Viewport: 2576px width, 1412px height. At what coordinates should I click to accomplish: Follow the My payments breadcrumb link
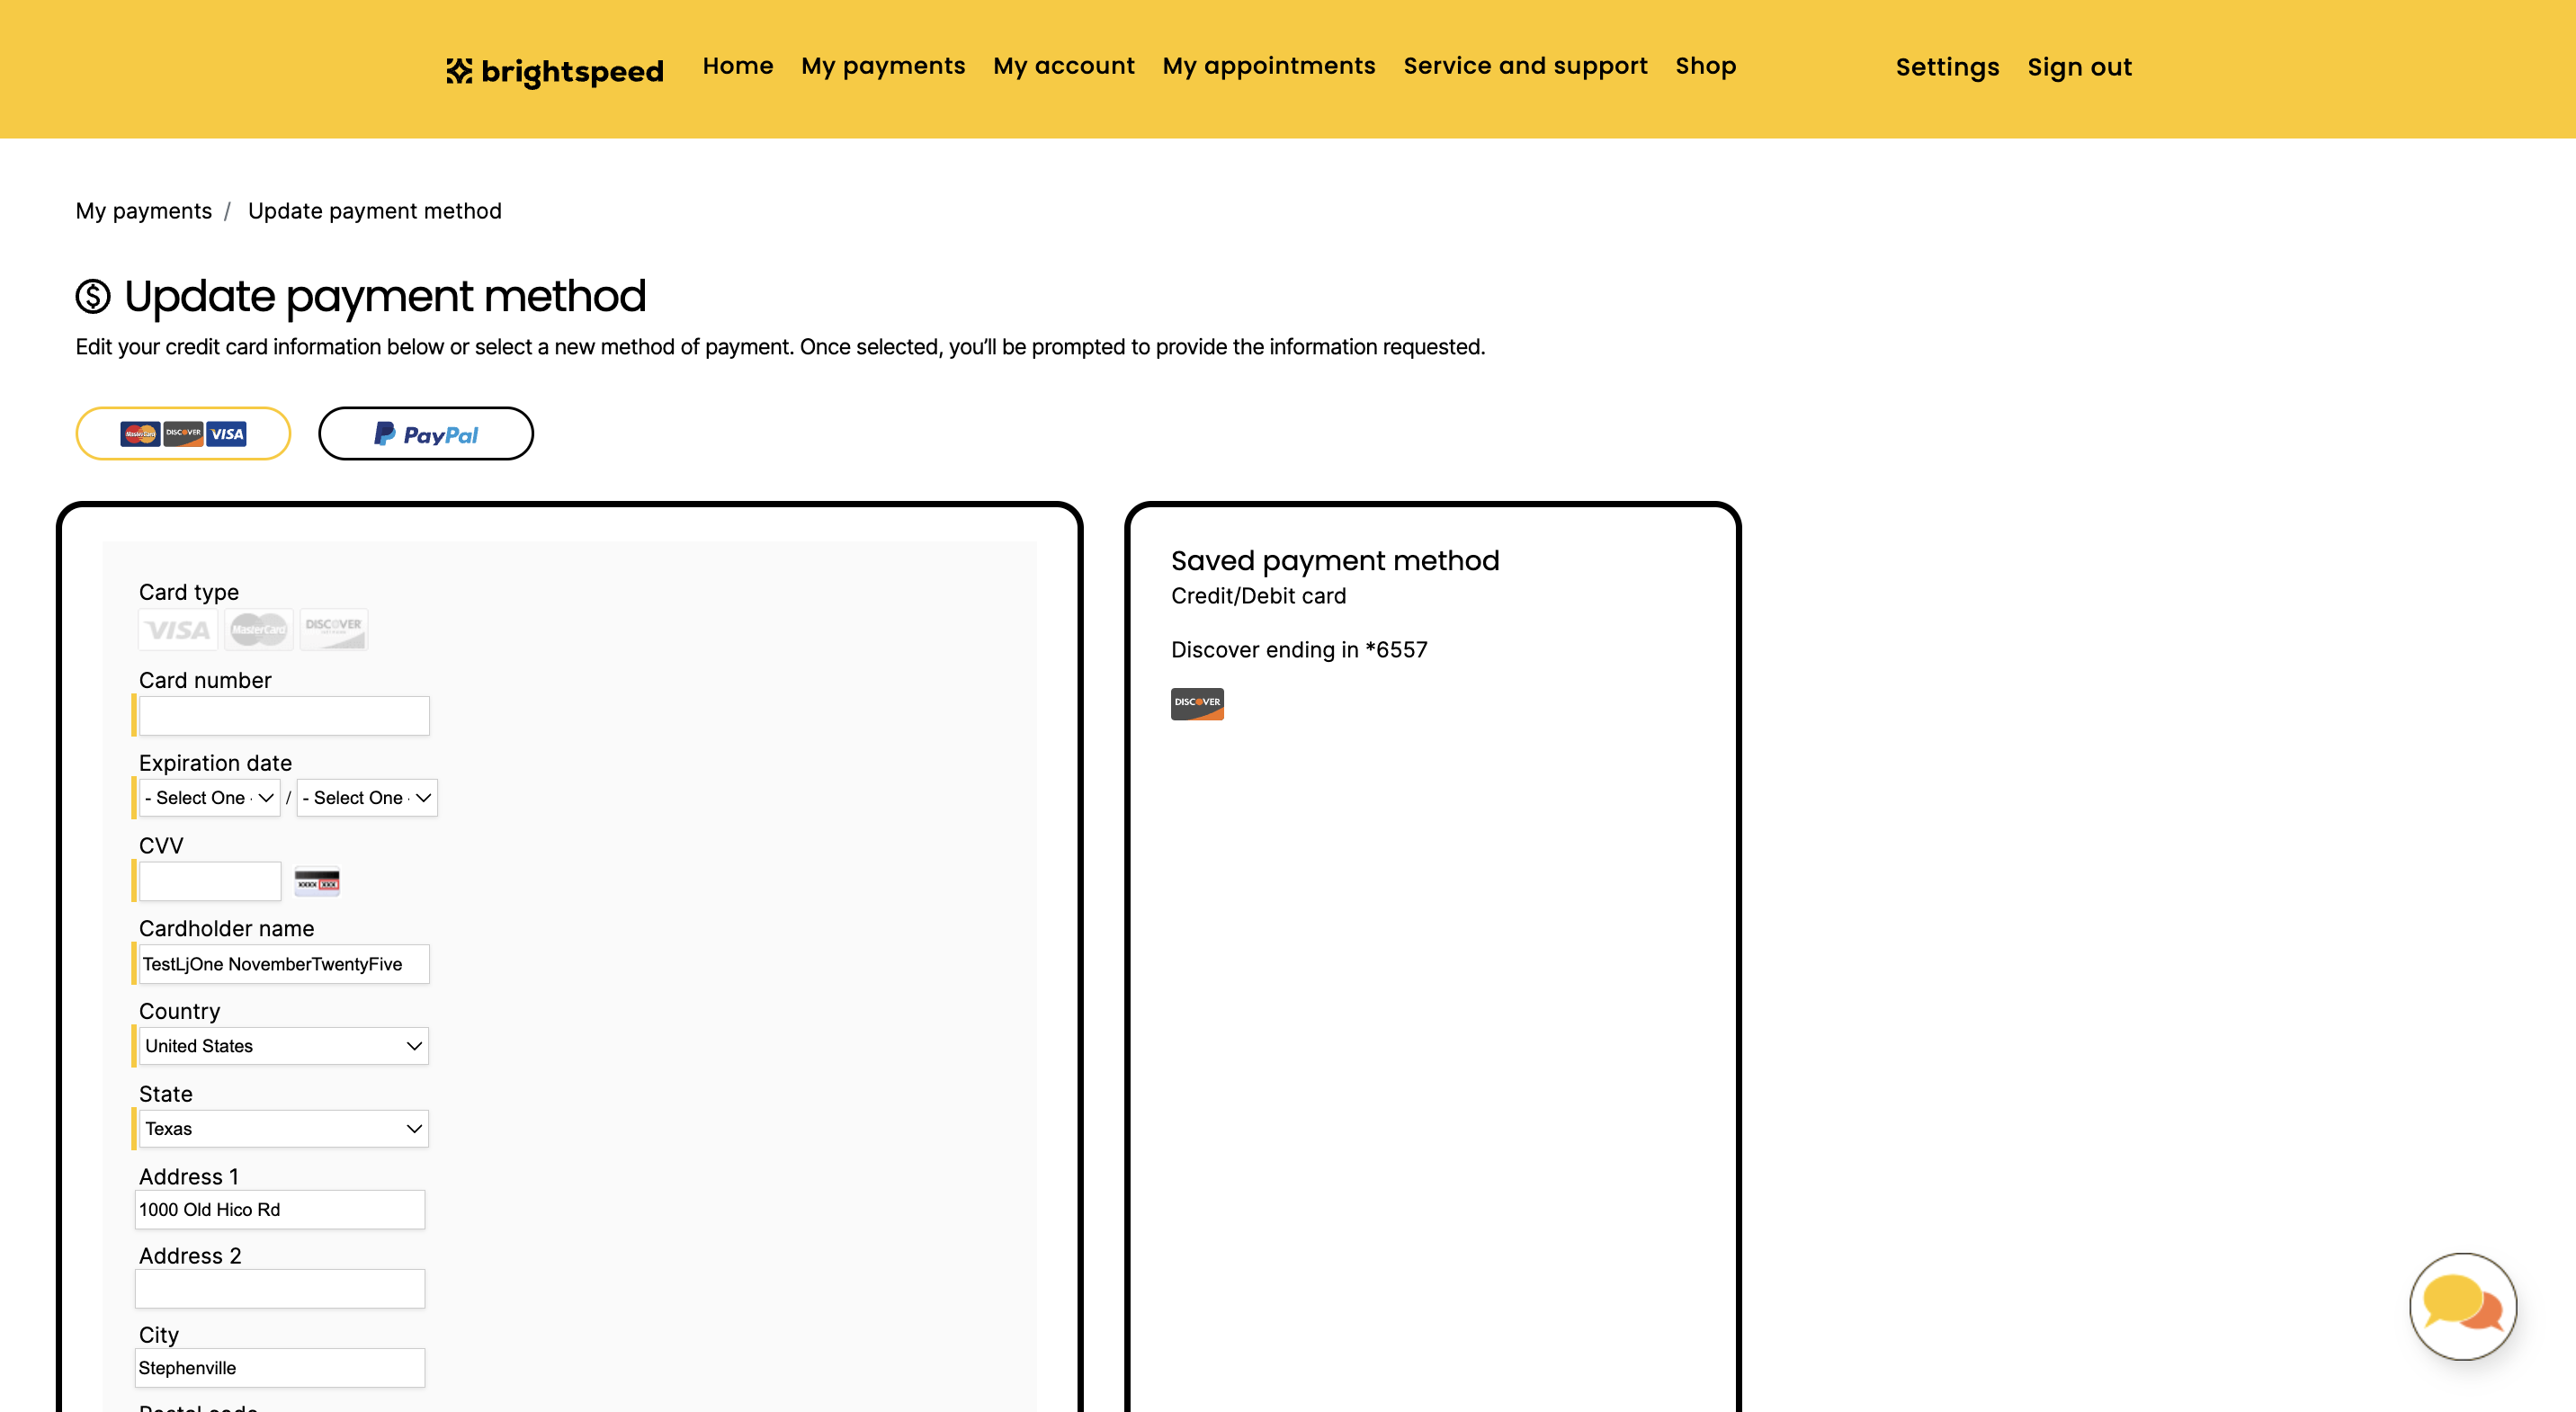(144, 211)
